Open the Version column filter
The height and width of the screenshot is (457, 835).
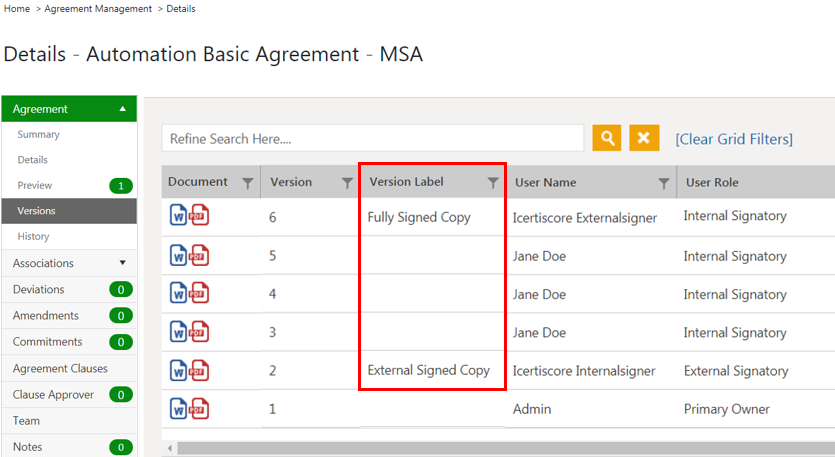(347, 183)
